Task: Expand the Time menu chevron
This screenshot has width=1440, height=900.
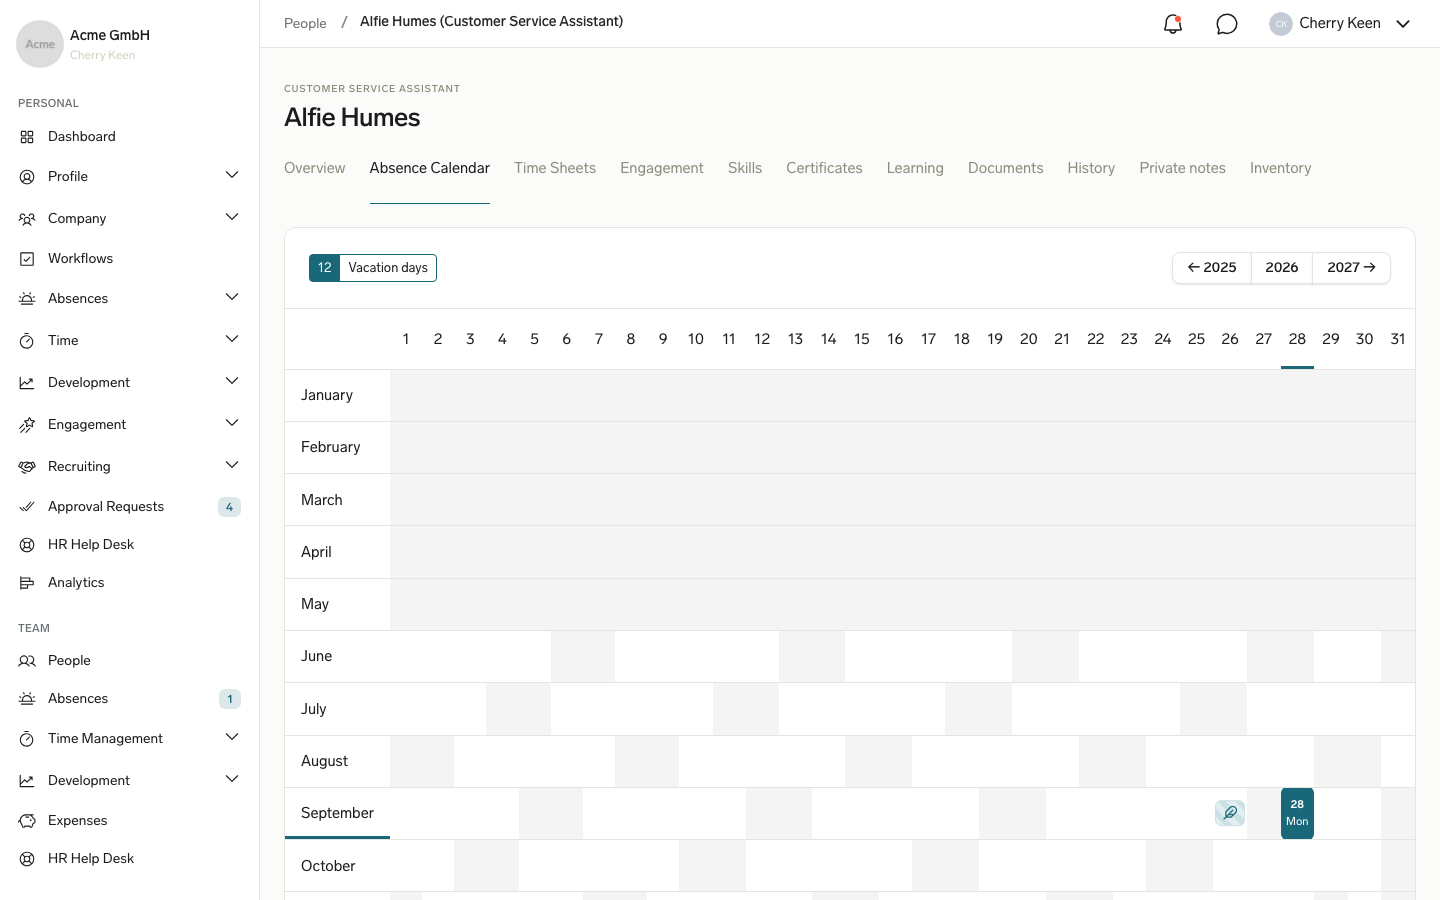Action: pos(232,340)
